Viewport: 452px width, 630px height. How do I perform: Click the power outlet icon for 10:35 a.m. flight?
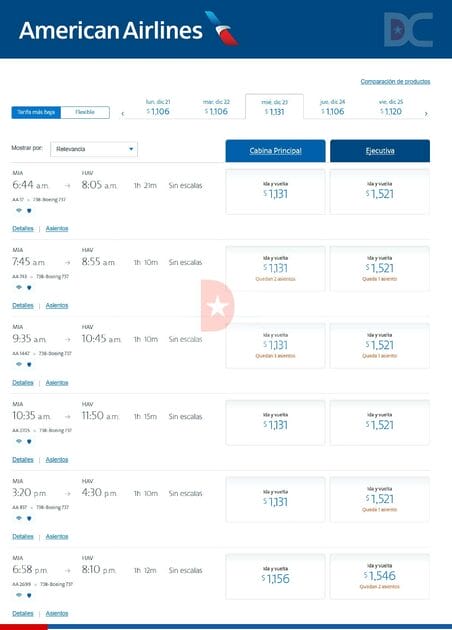pos(29,441)
